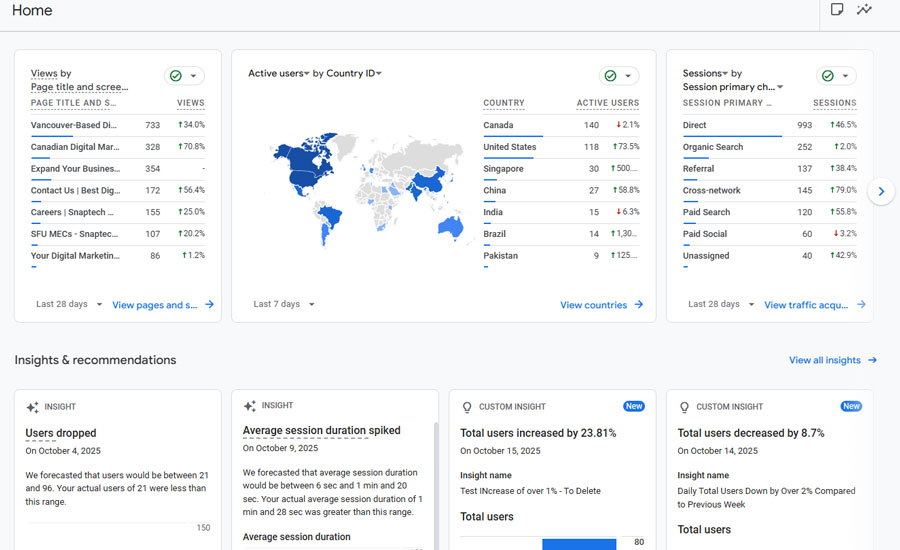Click the arrow next to View pages and screens

pos(210,304)
